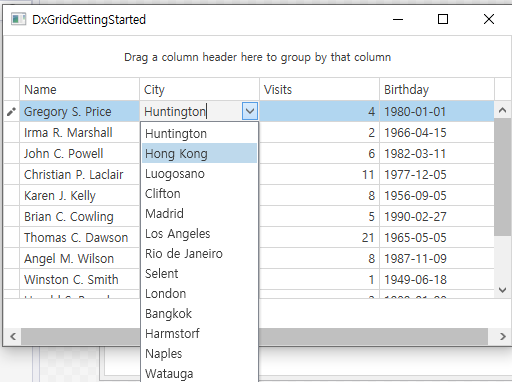
Task: Click the vertical scrollbar thumb
Action: [x=503, y=177]
